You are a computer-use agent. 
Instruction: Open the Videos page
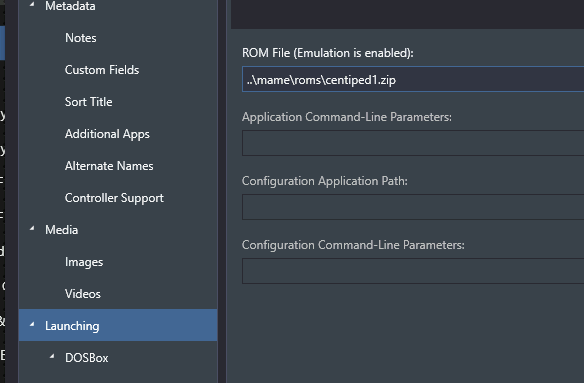tap(83, 294)
